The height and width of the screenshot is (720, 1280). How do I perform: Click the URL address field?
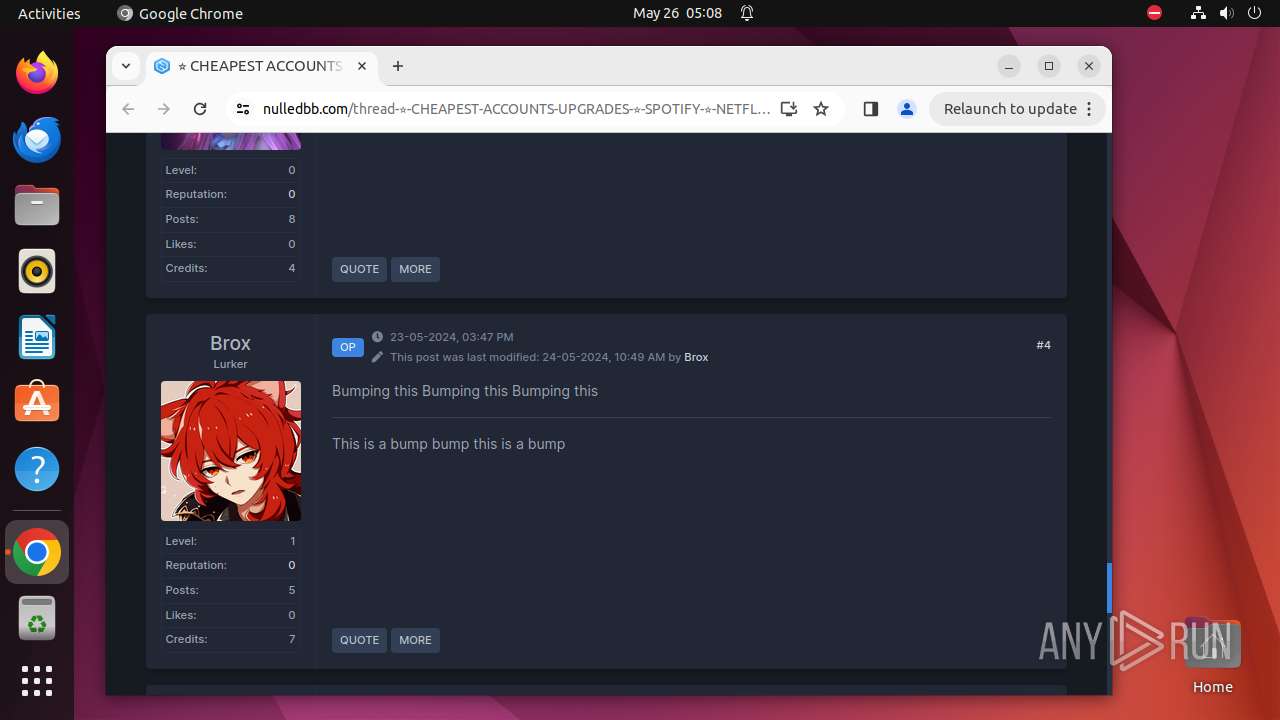[516, 109]
